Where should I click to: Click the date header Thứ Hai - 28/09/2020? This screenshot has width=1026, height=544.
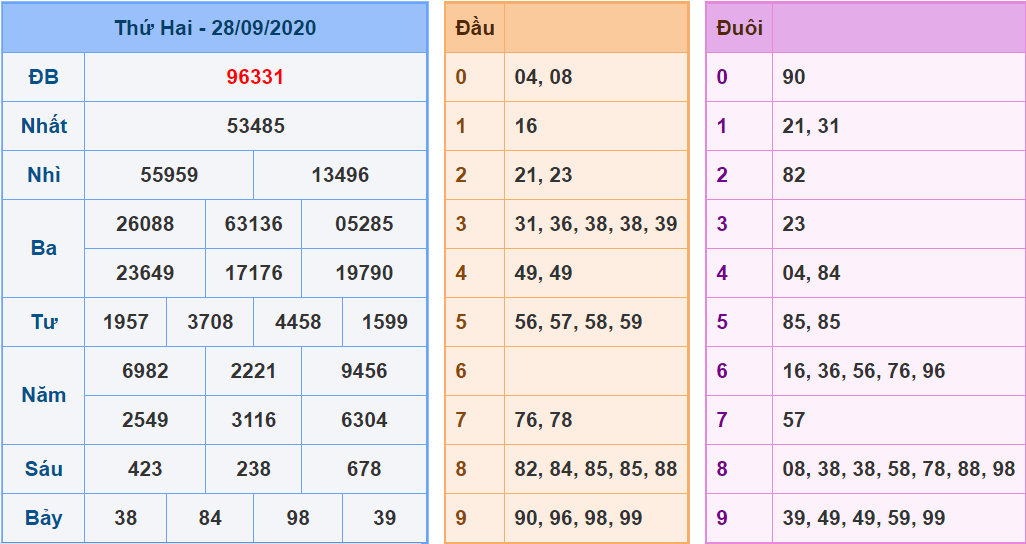(x=215, y=28)
